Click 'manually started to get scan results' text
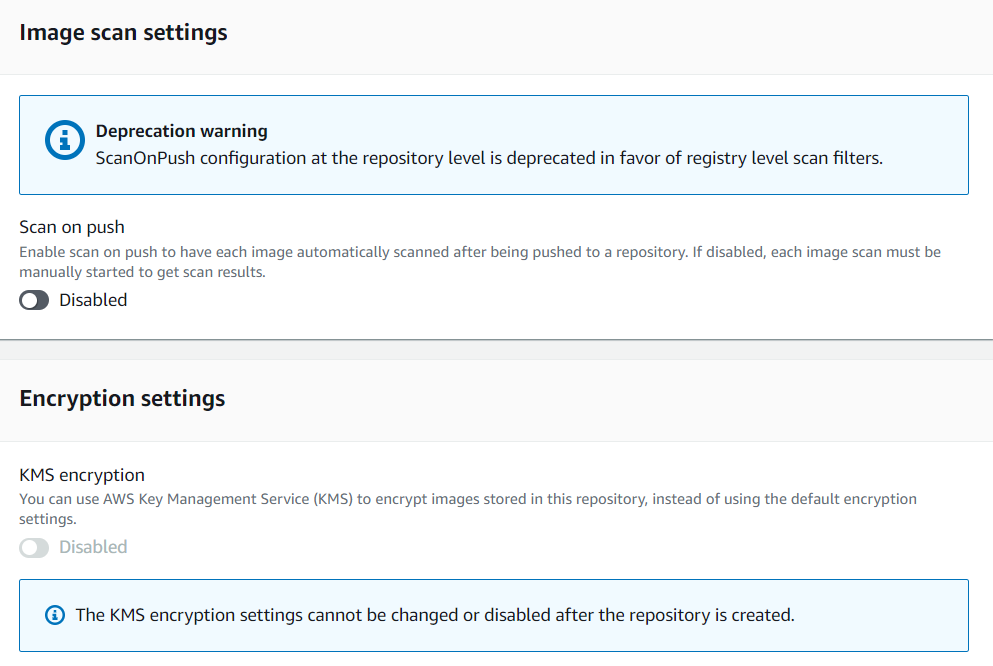The width and height of the screenshot is (993, 666). [142, 272]
